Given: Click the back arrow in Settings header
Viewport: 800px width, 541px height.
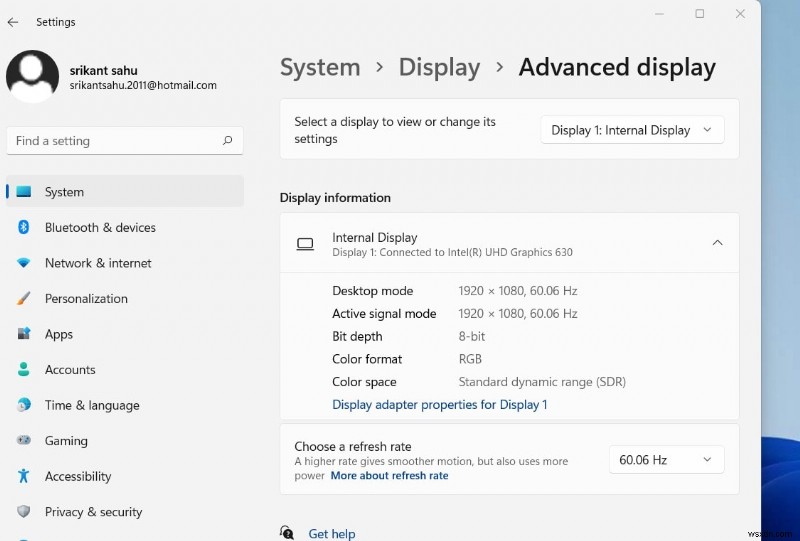Looking at the screenshot, I should click(x=13, y=22).
